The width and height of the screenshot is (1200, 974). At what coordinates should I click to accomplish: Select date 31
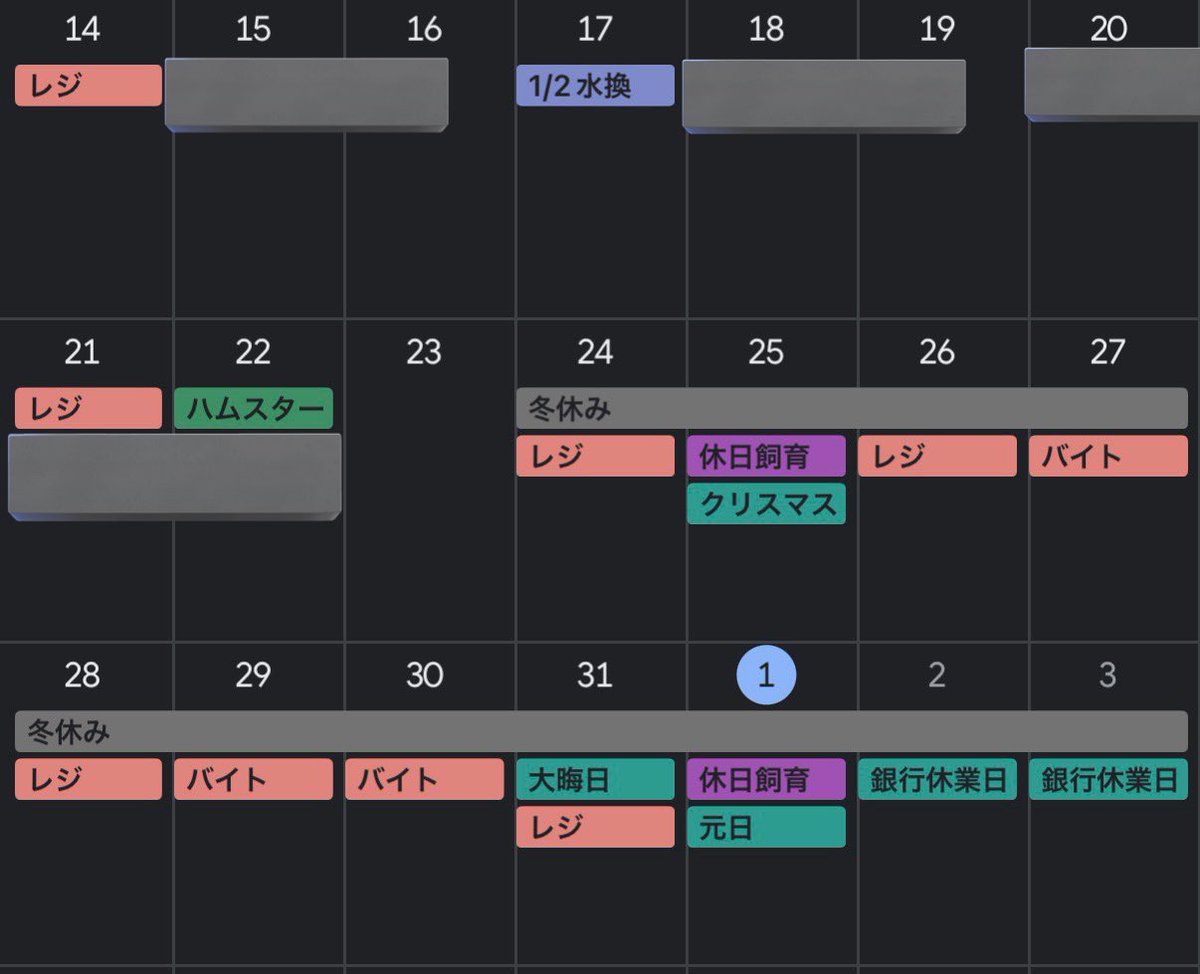point(595,675)
